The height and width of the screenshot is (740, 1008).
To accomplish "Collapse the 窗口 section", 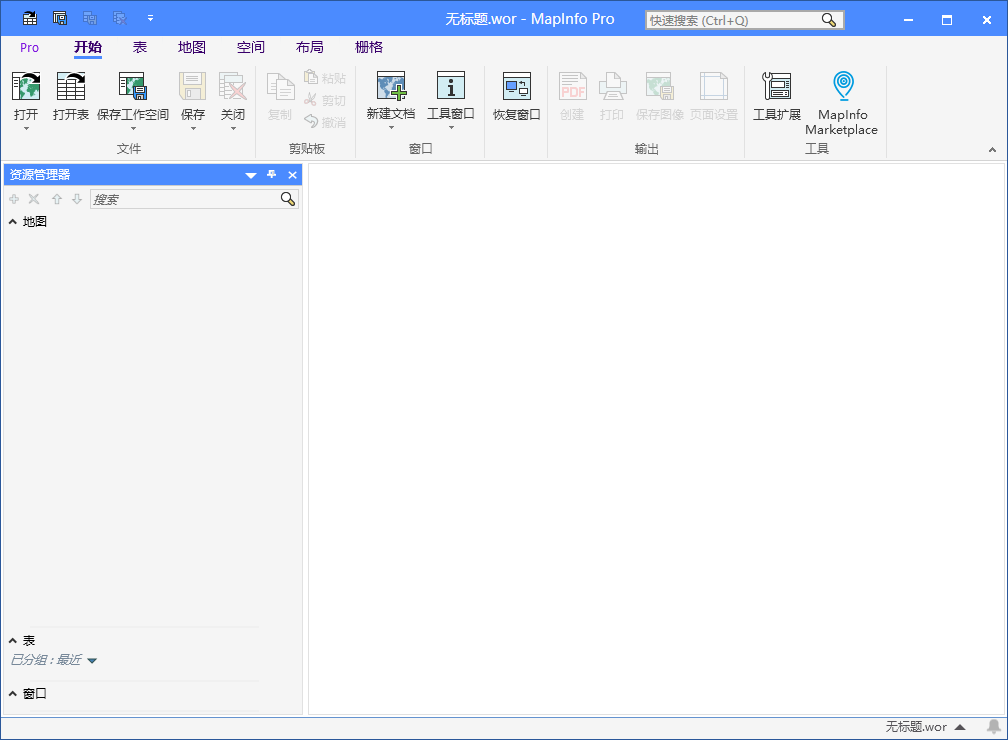I will (13, 694).
